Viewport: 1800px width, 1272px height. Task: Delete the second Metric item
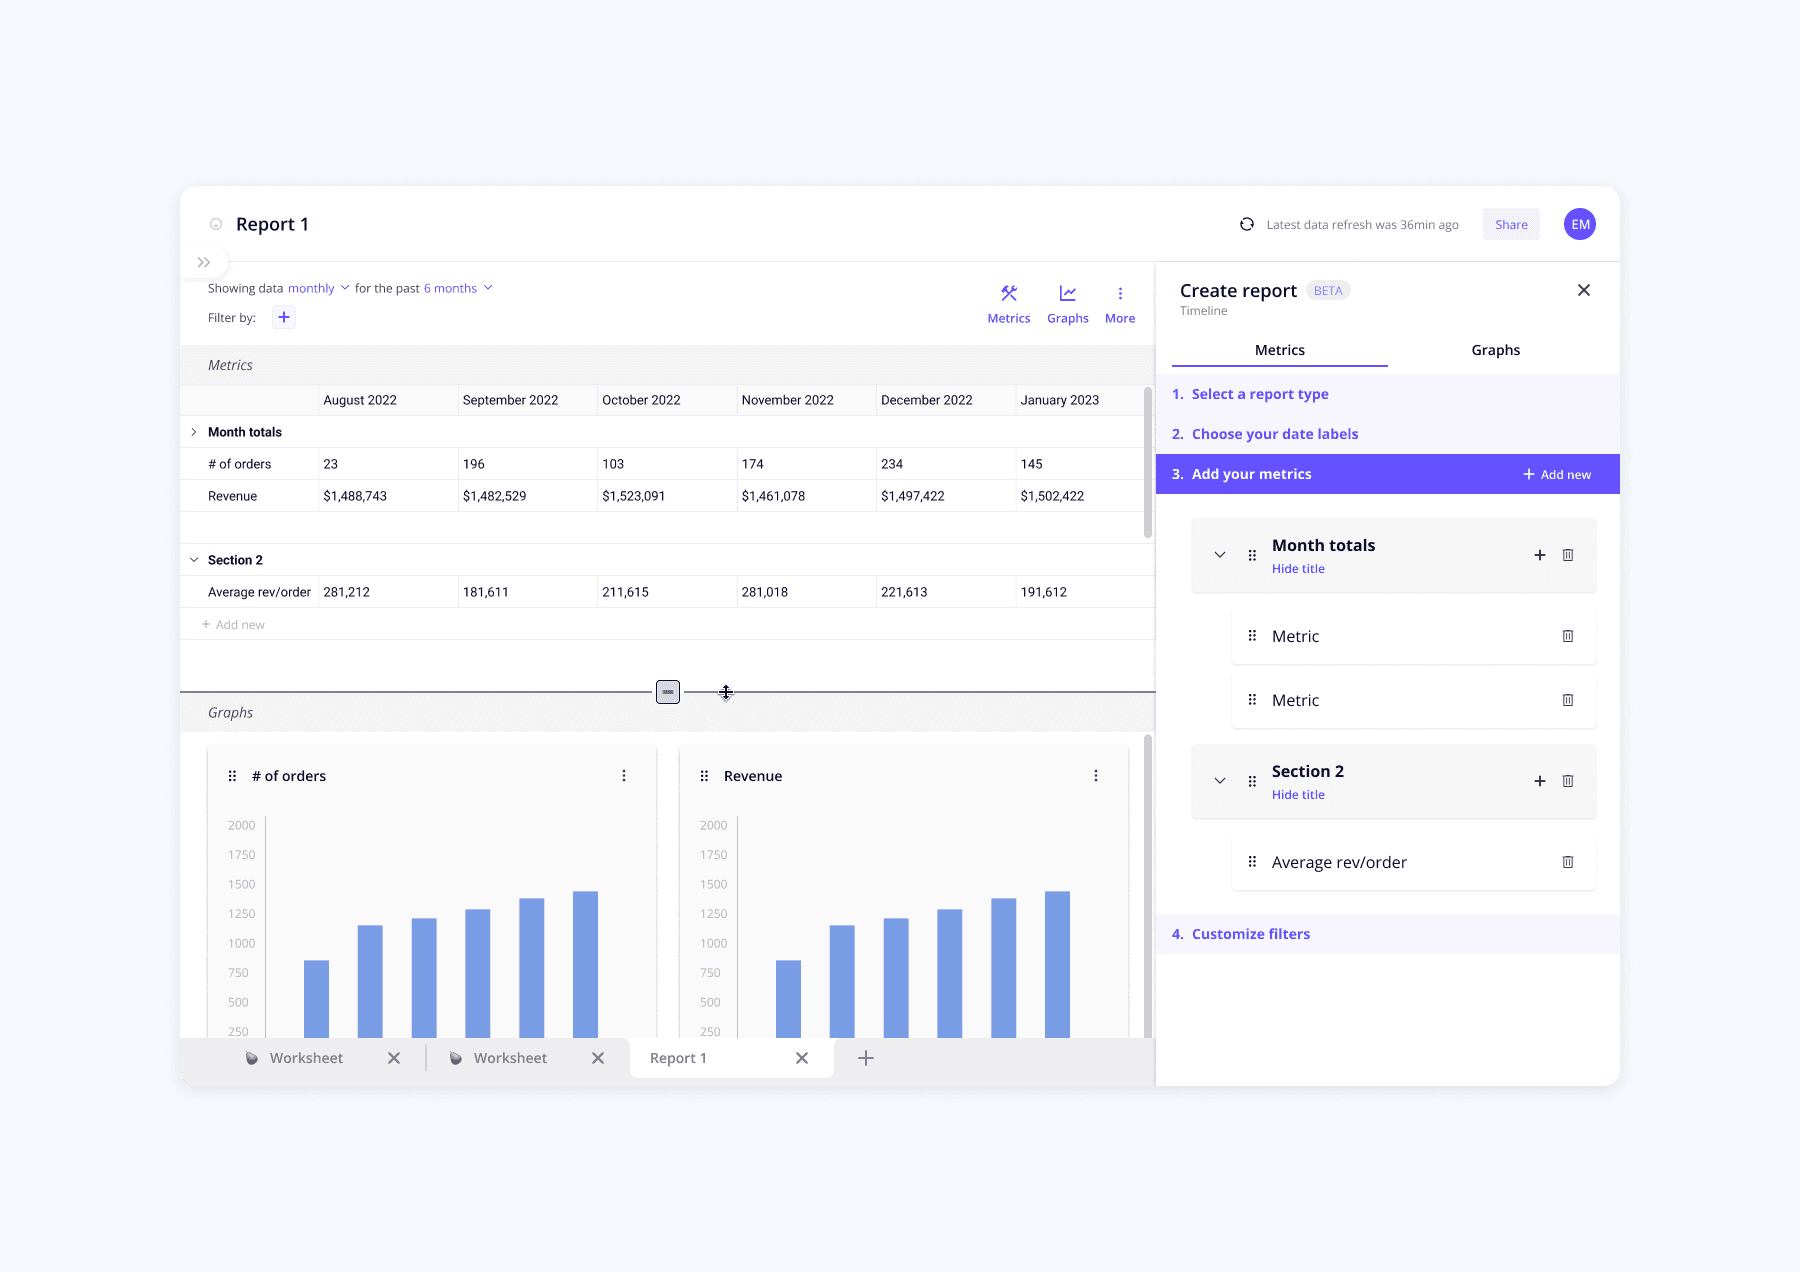coord(1568,700)
